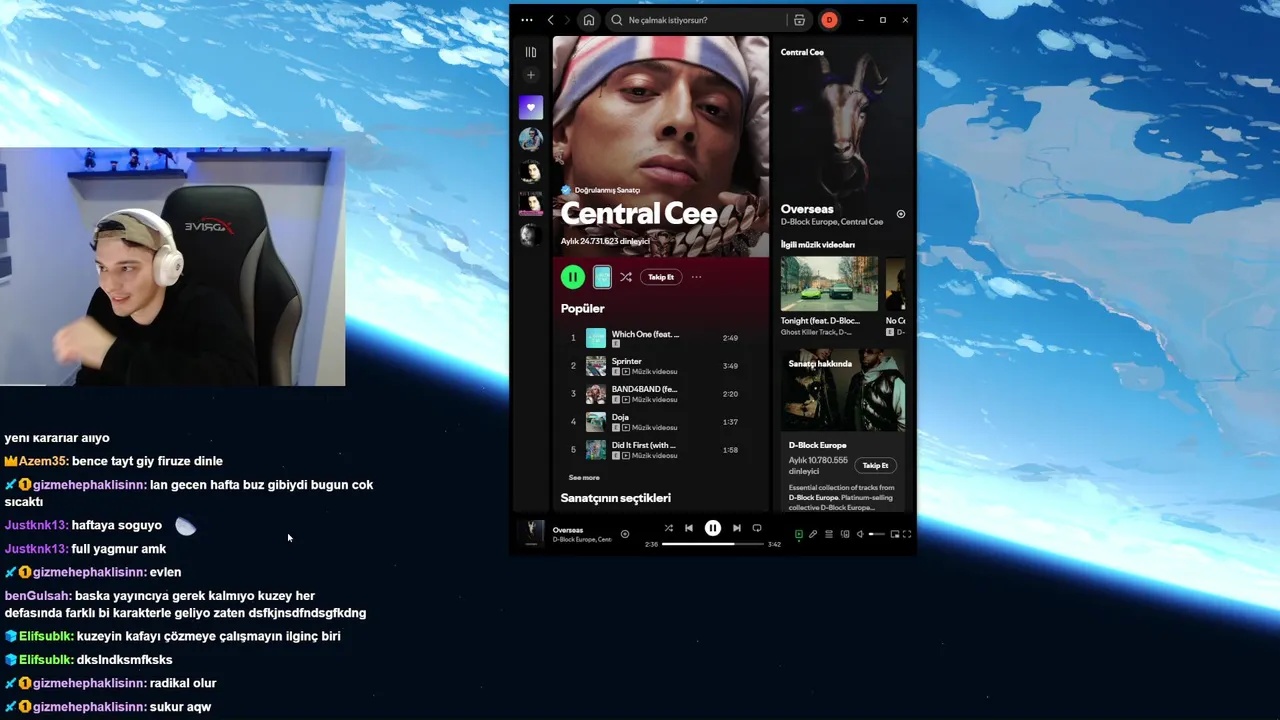Open more options dots beside Takip Et
Viewport: 1280px width, 720px height.
696,277
